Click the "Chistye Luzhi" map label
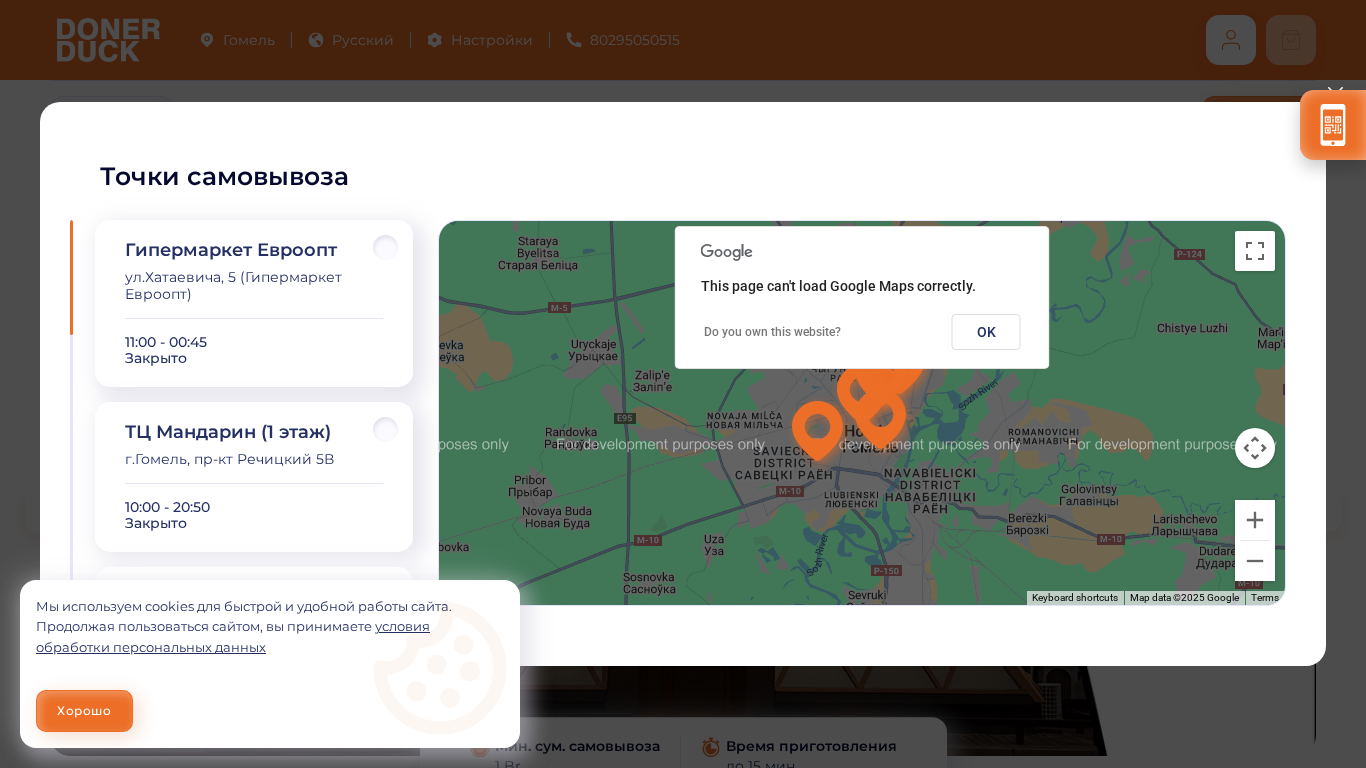This screenshot has width=1366, height=768. coord(1192,328)
